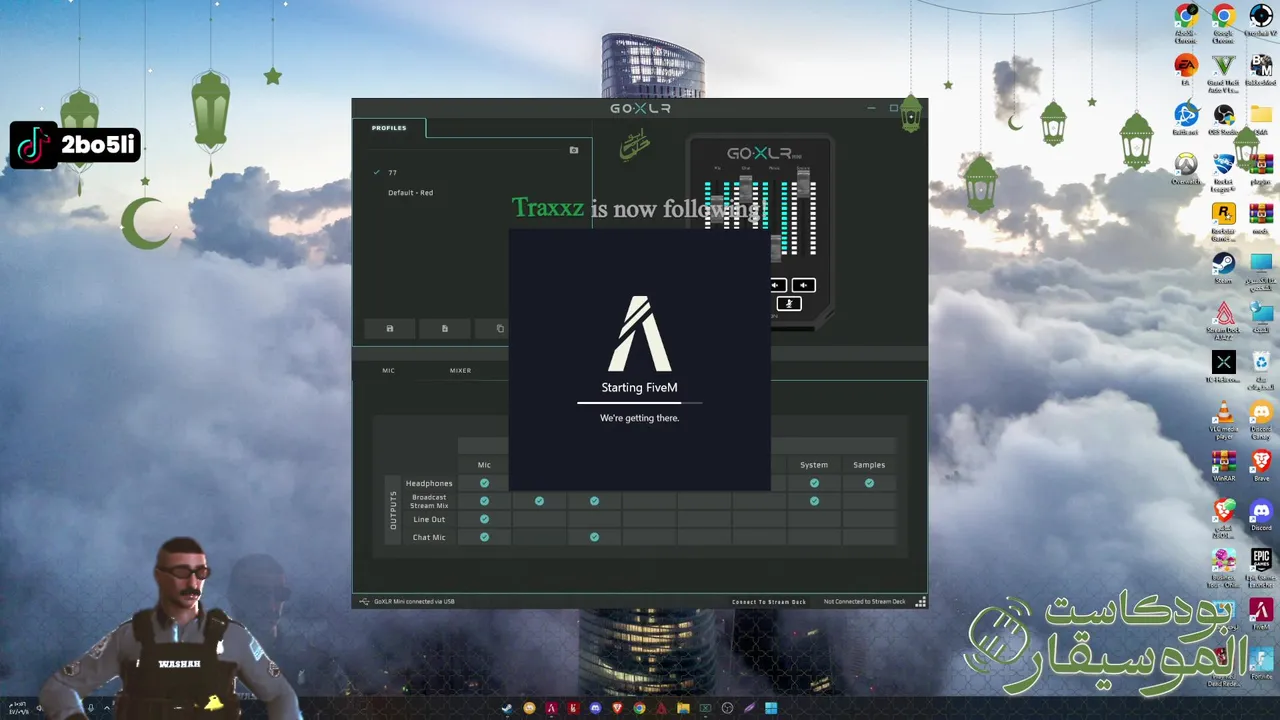The image size is (1280, 720).
Task: Toggle Chat Mic routing for Mic column
Action: 484,537
